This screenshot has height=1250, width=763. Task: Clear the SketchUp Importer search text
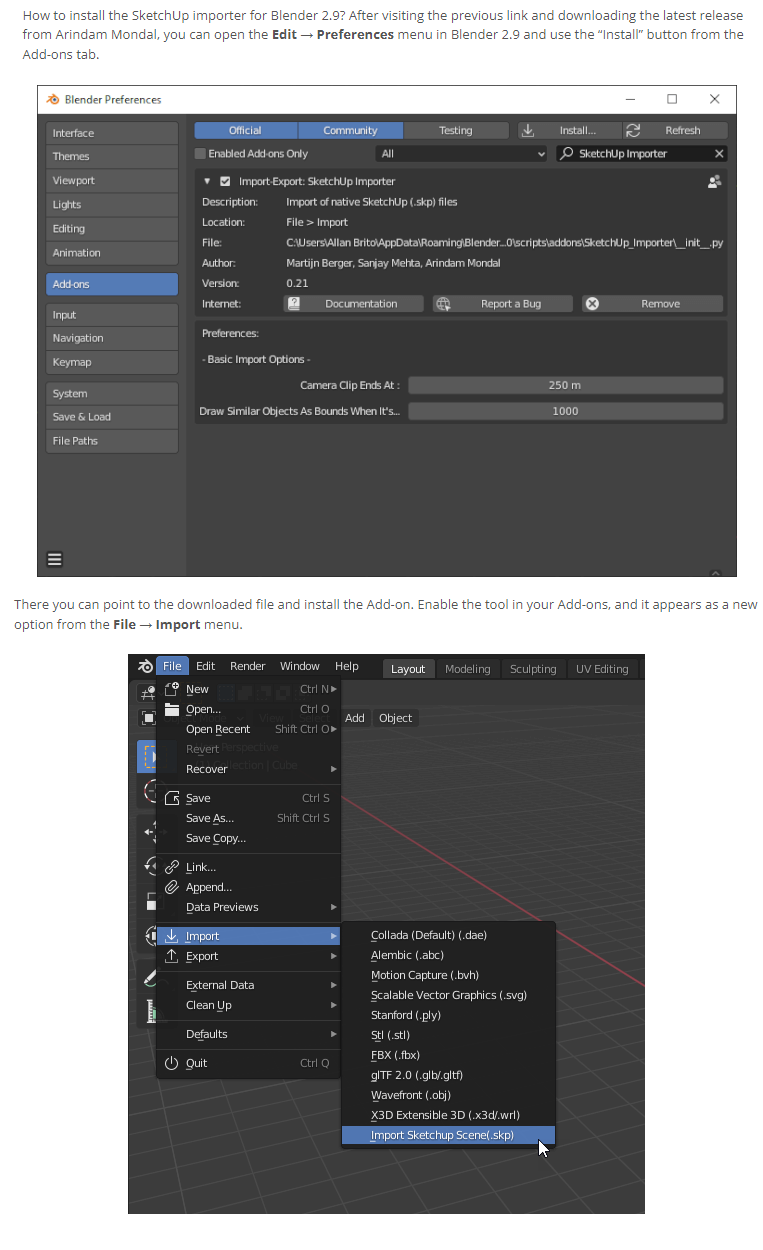coord(718,154)
